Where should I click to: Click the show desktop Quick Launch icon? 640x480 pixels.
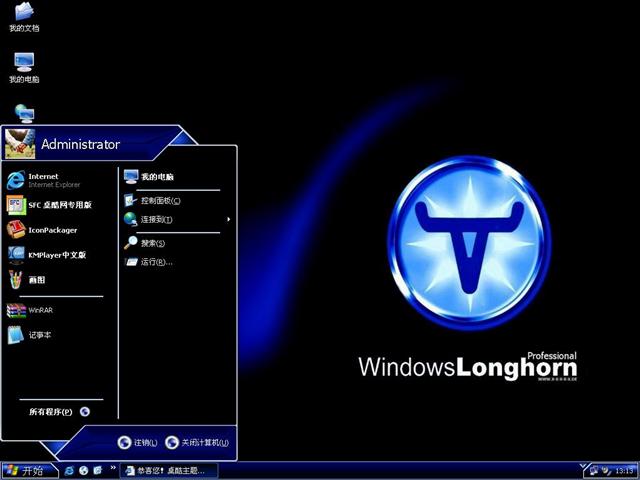pos(98,471)
